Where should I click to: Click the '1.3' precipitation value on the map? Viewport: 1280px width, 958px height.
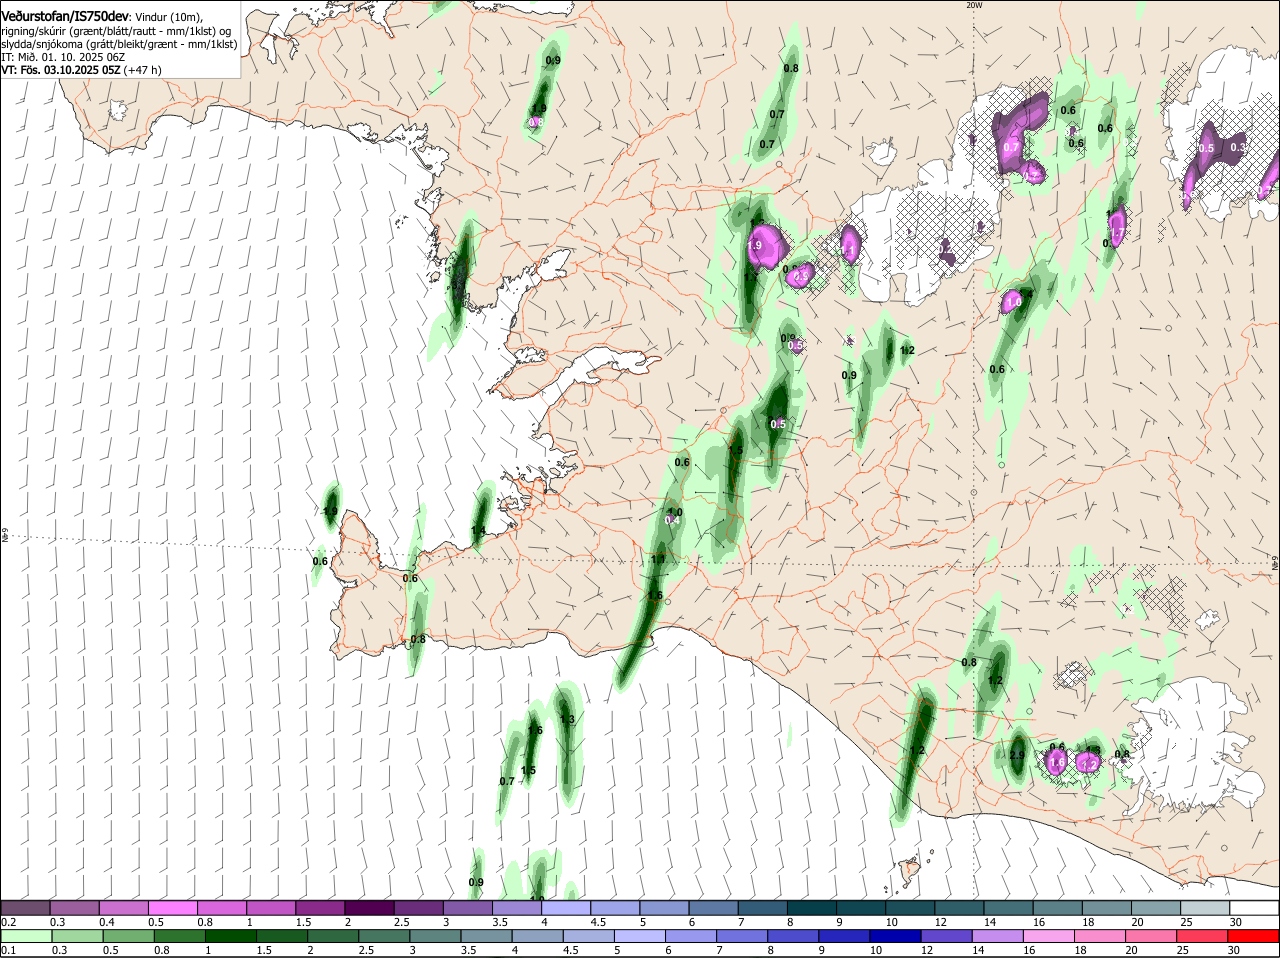pyautogui.click(x=567, y=719)
